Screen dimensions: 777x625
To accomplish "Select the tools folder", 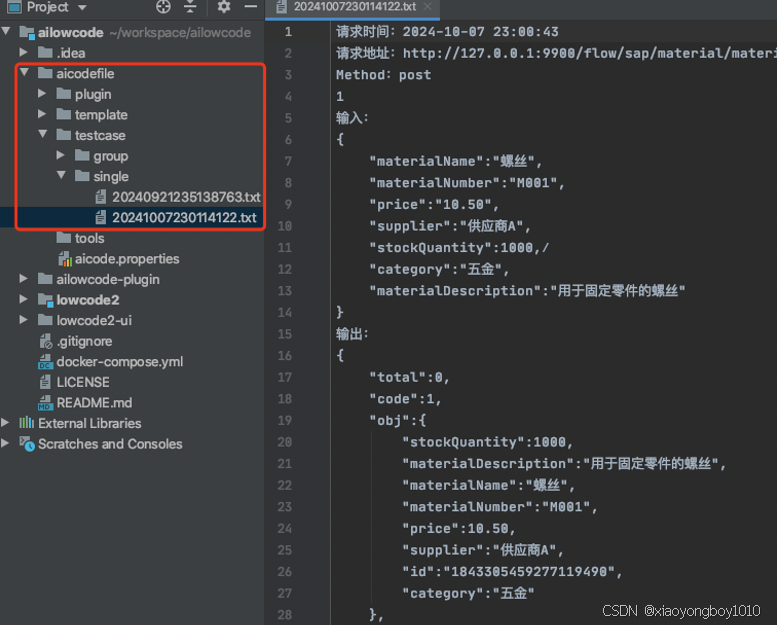I will tap(89, 238).
